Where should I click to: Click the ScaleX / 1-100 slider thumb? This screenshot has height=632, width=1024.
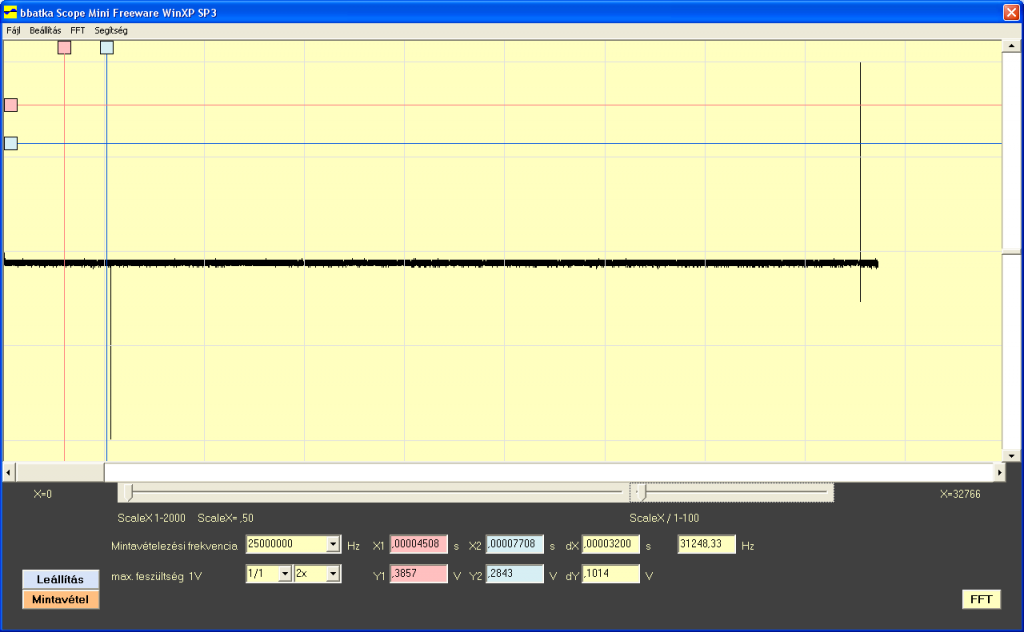642,493
